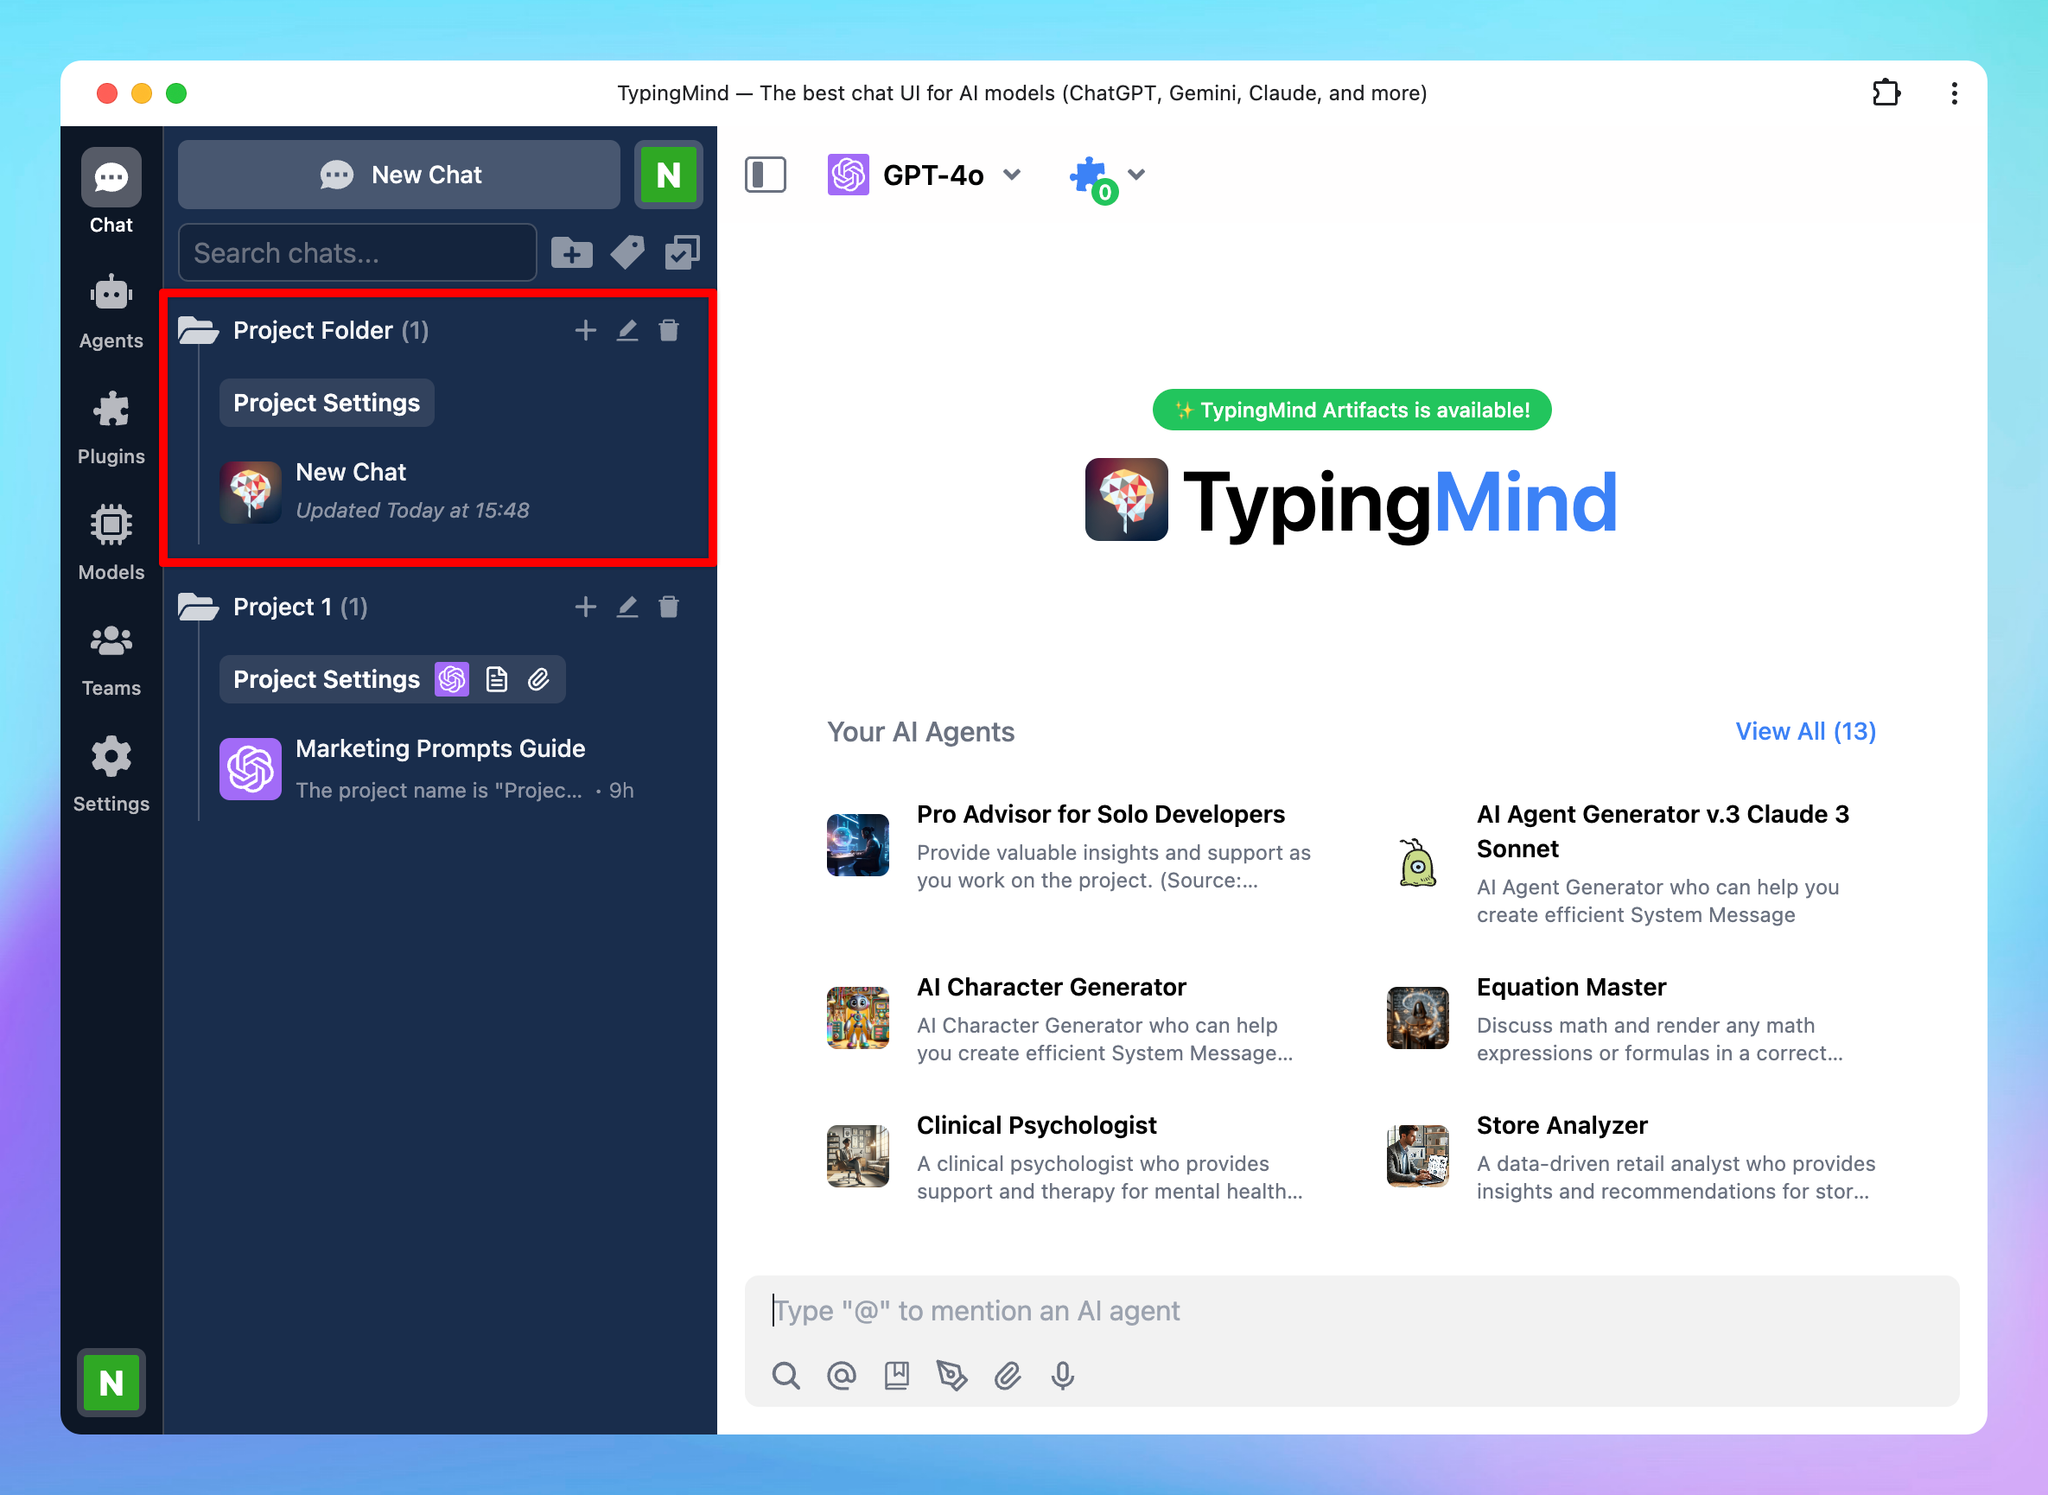The image size is (2048, 1495).
Task: Open the three-dot menu in title bar
Action: [x=1954, y=93]
